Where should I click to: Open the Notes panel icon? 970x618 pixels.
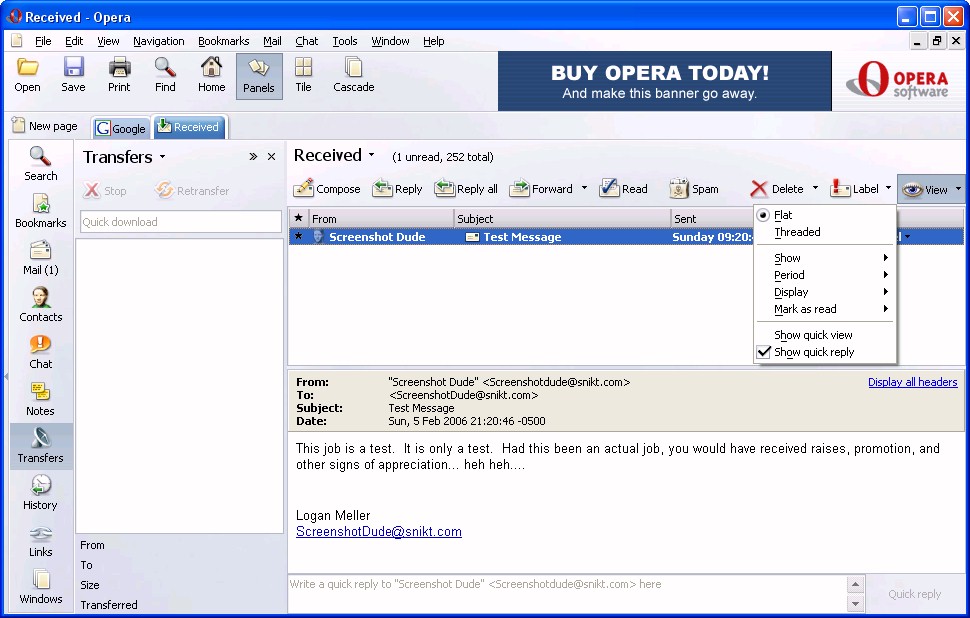40,392
